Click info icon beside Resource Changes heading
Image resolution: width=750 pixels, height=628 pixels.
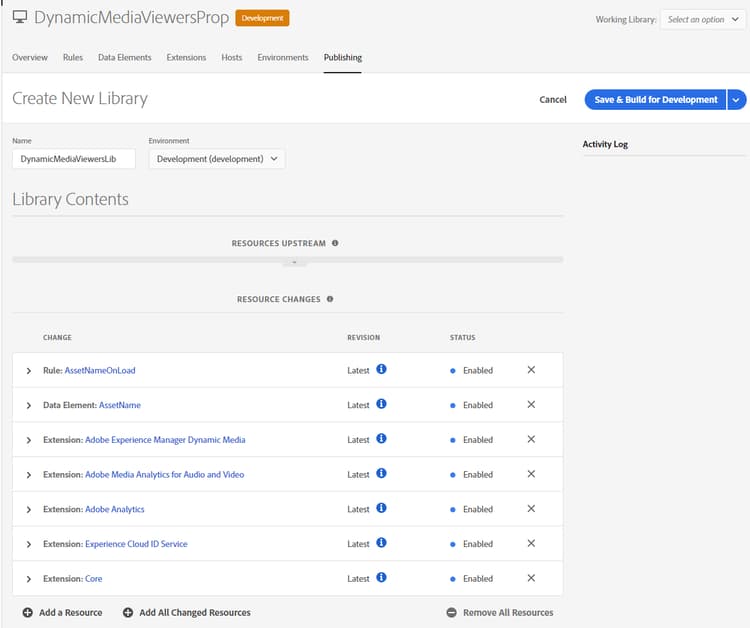point(330,299)
